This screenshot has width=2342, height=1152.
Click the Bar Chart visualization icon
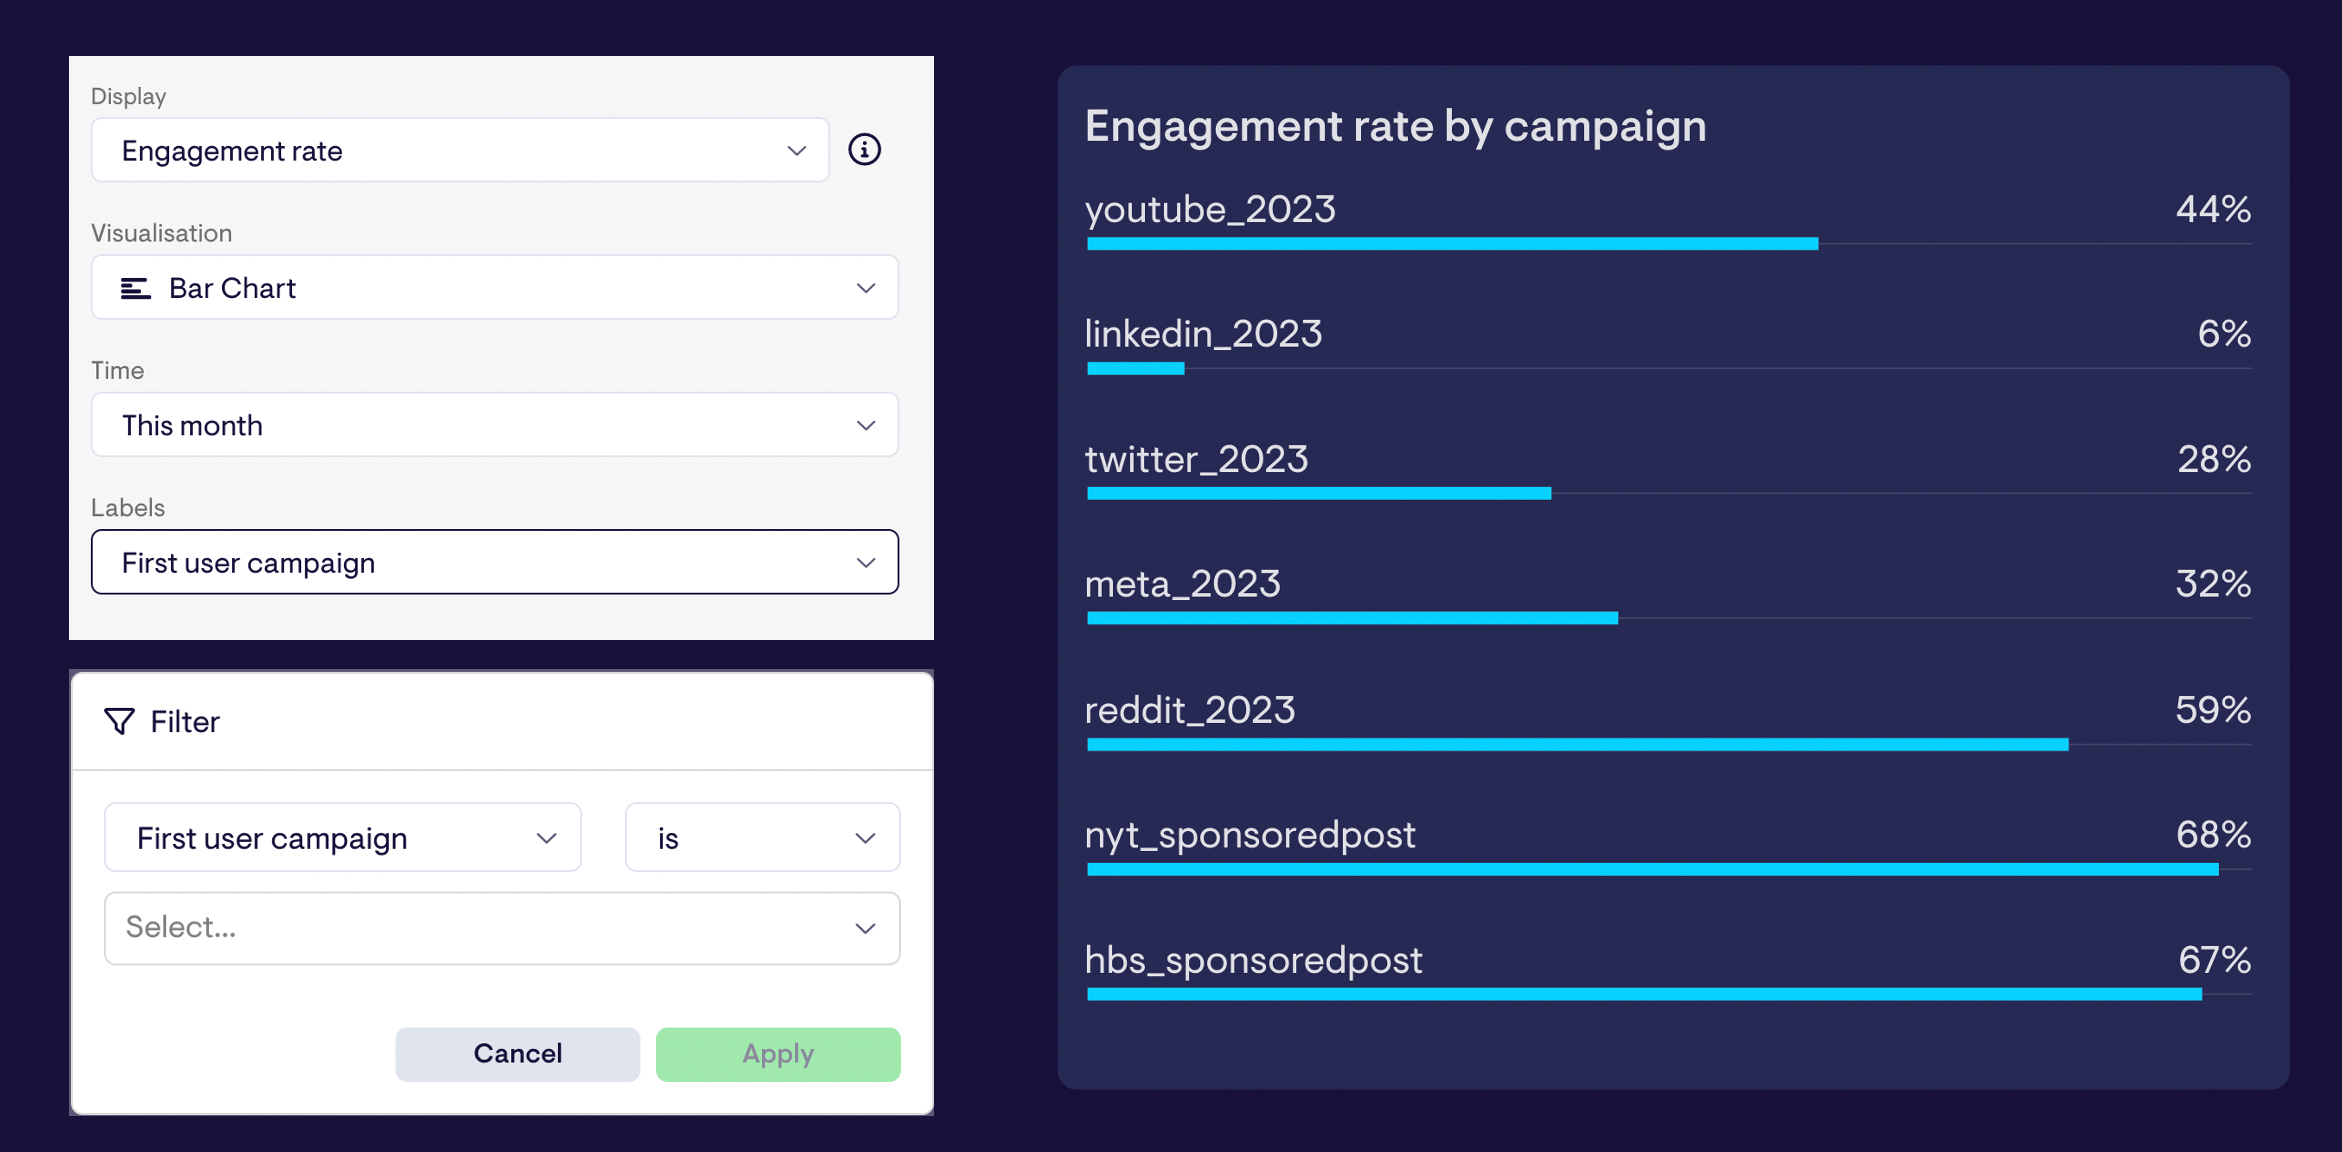point(134,287)
